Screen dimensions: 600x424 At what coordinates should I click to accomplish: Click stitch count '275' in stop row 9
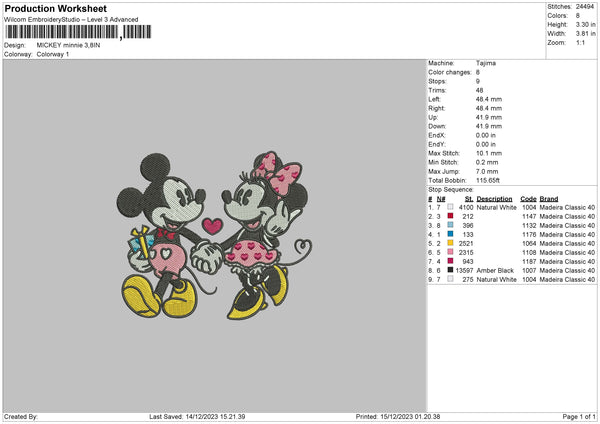468,279
